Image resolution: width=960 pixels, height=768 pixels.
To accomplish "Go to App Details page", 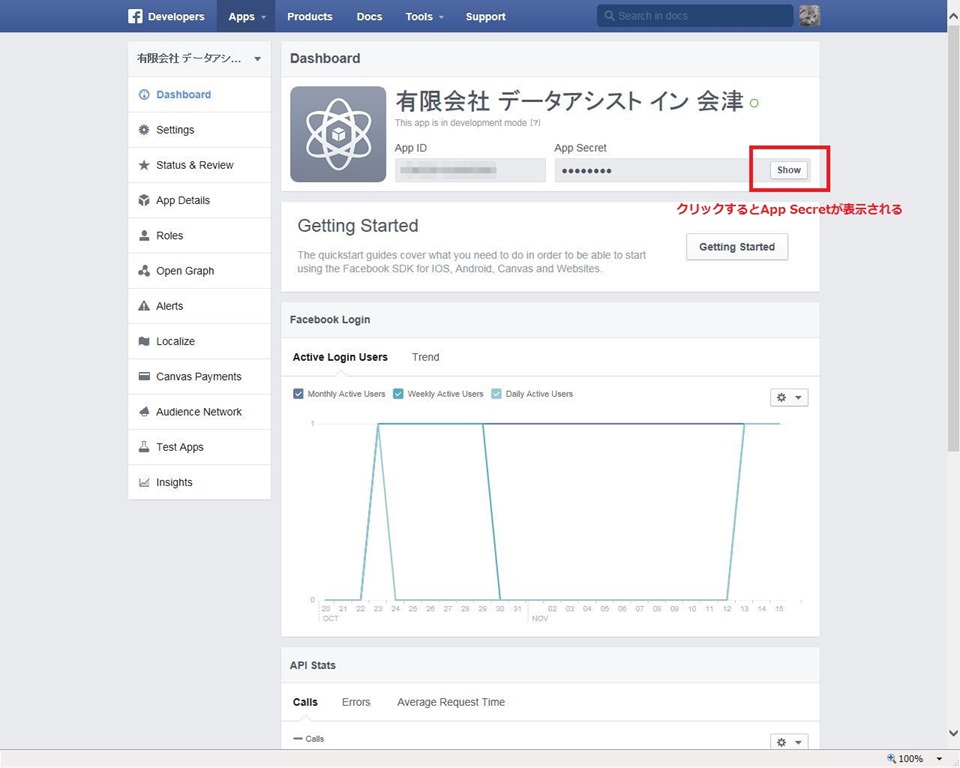I will 200,200.
